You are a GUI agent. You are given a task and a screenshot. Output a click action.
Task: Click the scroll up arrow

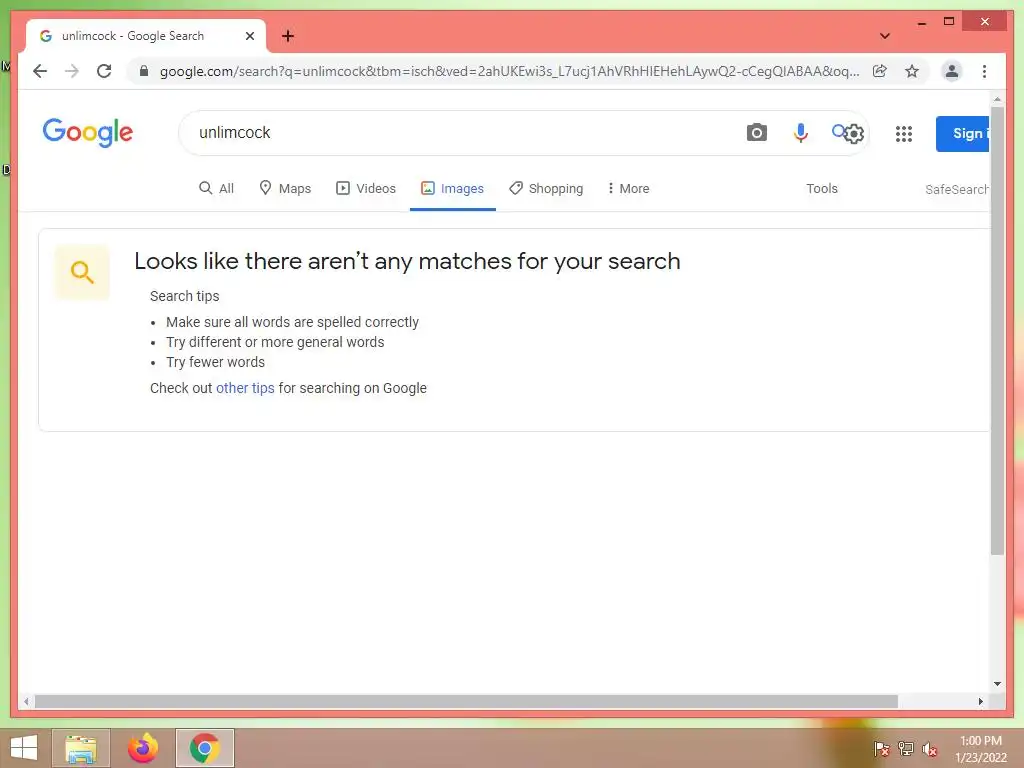pos(997,99)
